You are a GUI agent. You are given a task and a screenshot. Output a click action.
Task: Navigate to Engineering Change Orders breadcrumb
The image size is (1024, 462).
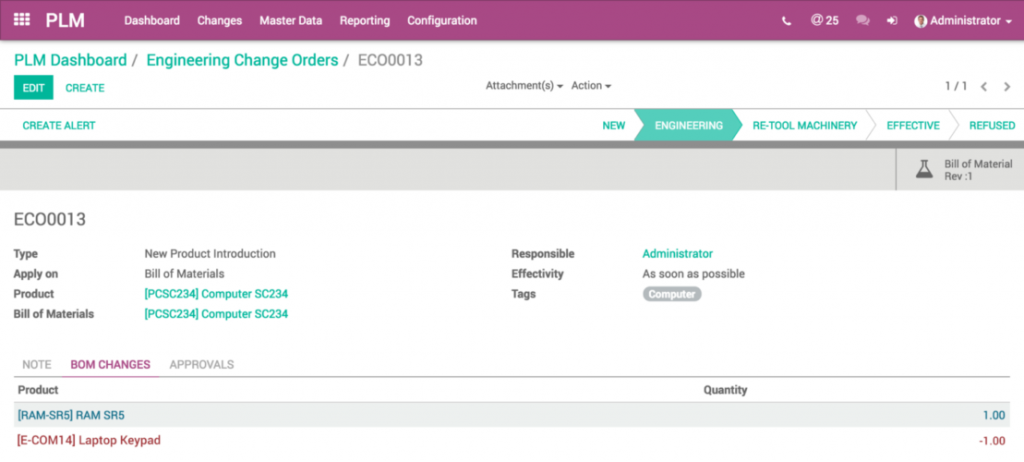242,60
